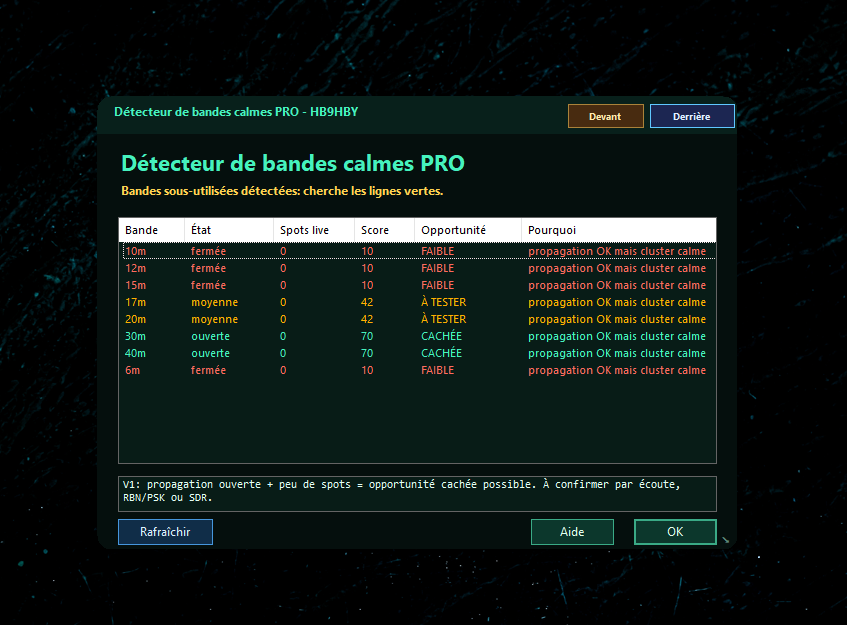
Task: Click score 42 in 20m row
Action: tap(367, 319)
